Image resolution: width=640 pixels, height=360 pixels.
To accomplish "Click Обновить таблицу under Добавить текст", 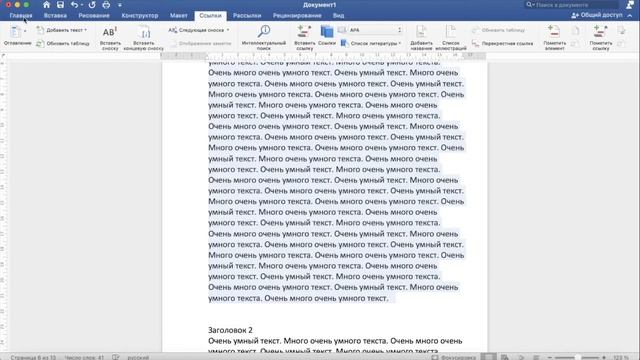I will click(x=63, y=43).
